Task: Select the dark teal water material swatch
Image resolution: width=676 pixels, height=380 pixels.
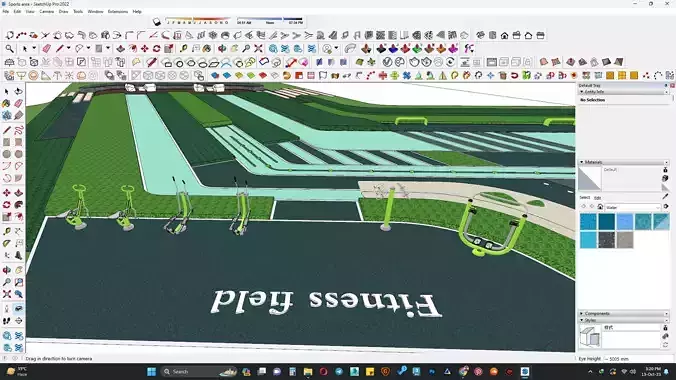Action: (606, 222)
